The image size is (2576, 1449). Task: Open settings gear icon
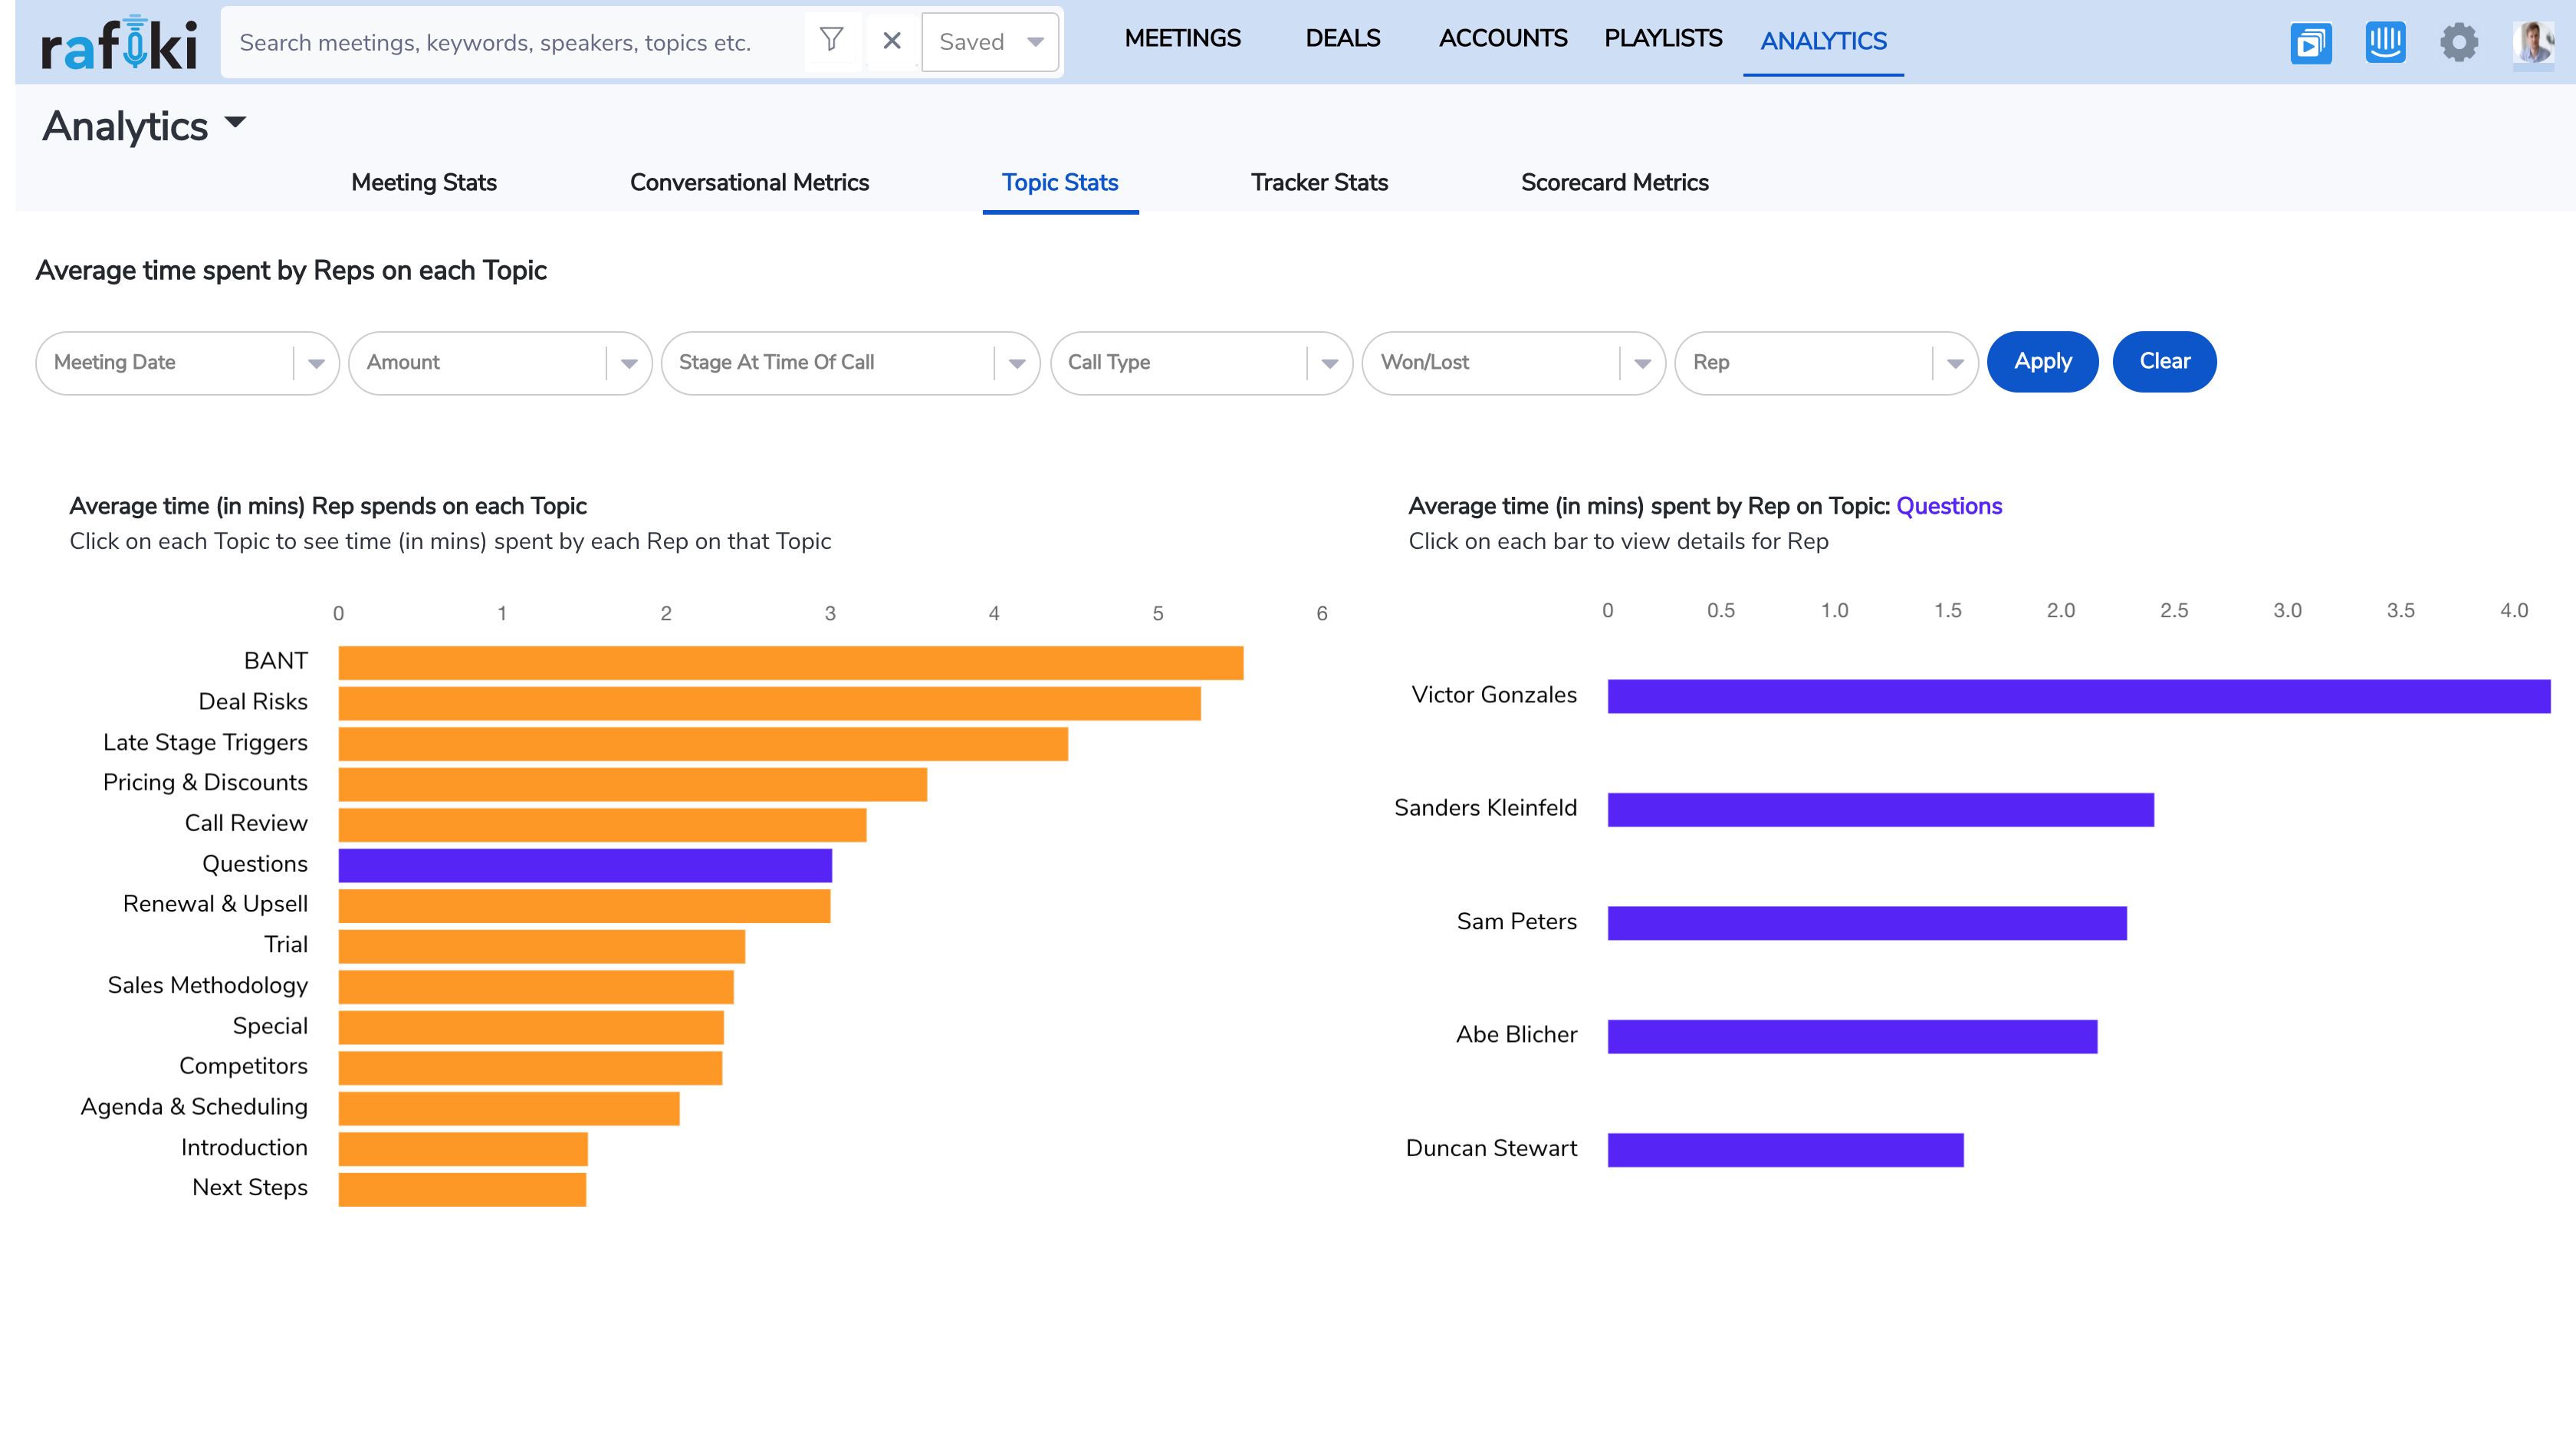2459,42
